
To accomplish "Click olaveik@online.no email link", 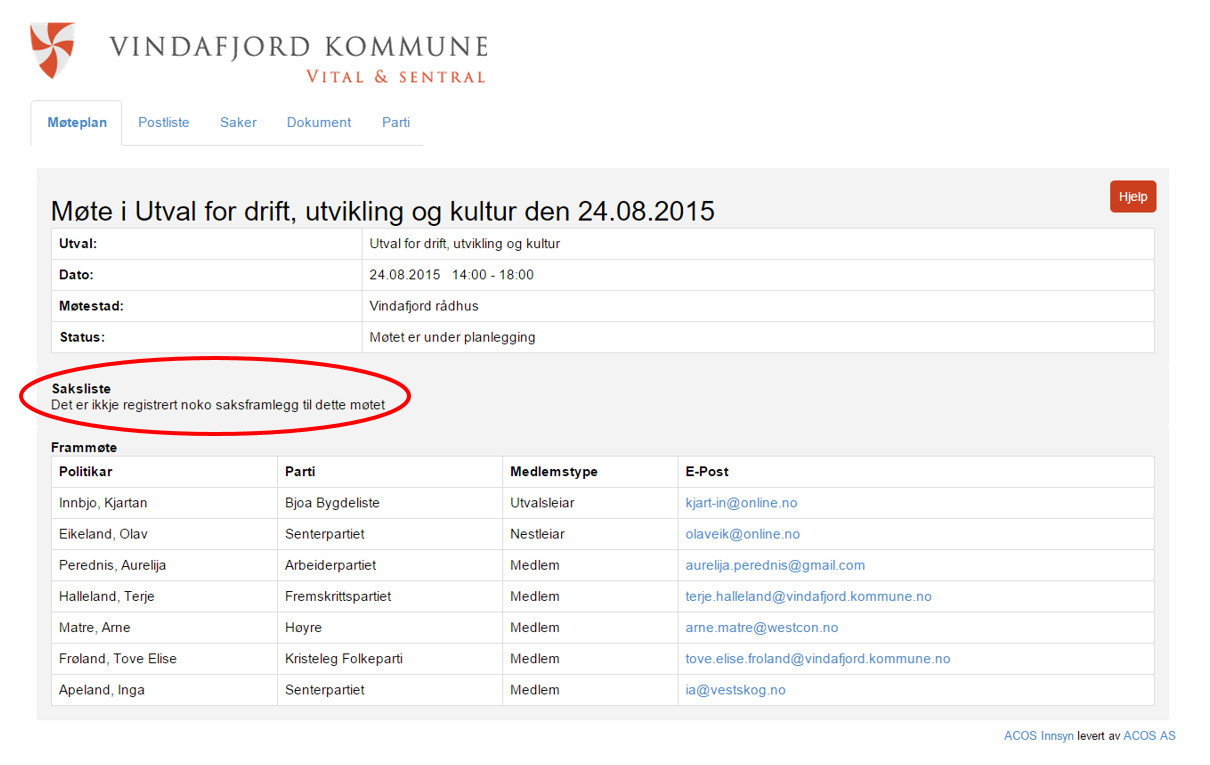I will click(x=742, y=534).
